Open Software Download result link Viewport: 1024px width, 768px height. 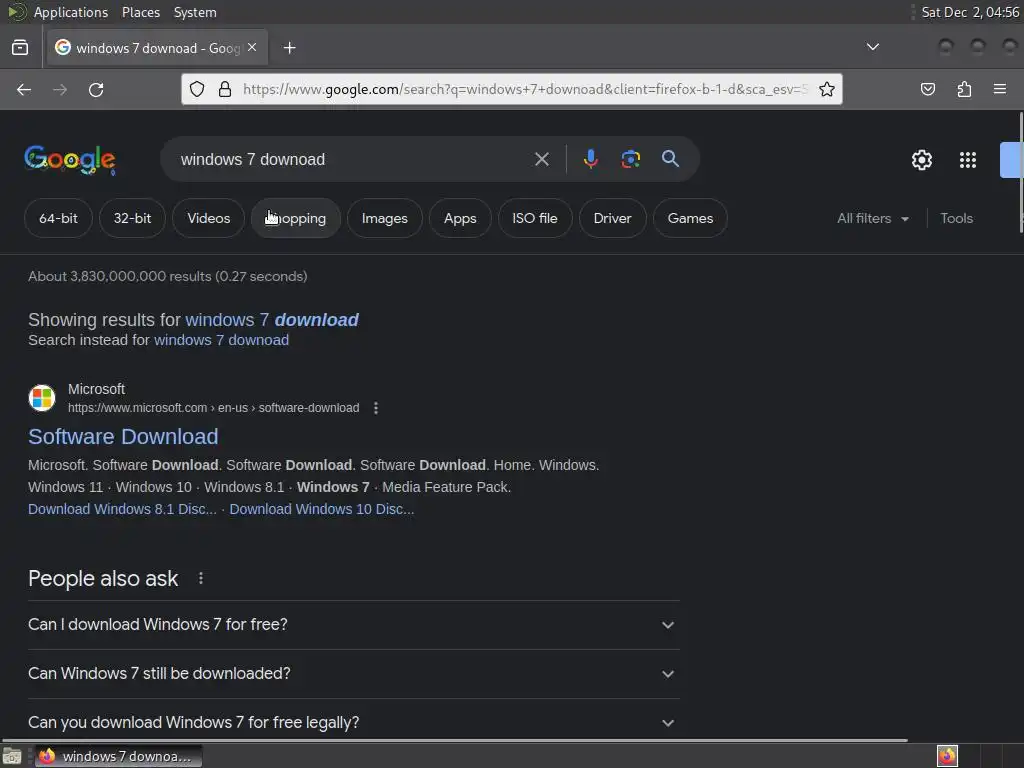pyautogui.click(x=123, y=436)
